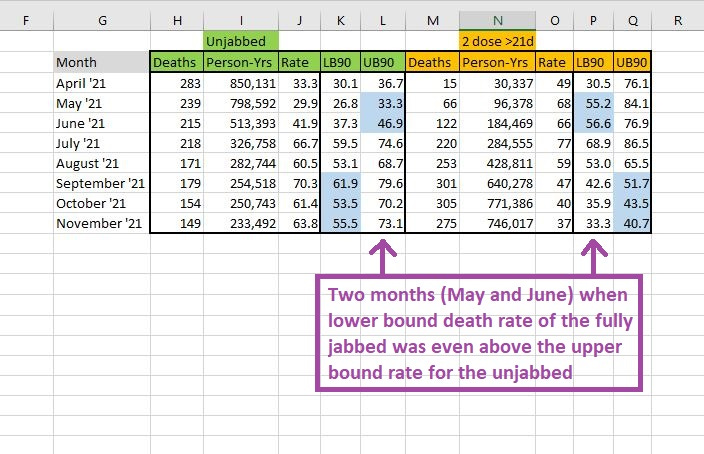This screenshot has width=704, height=454.
Task: Select column header J
Action: [299, 21]
